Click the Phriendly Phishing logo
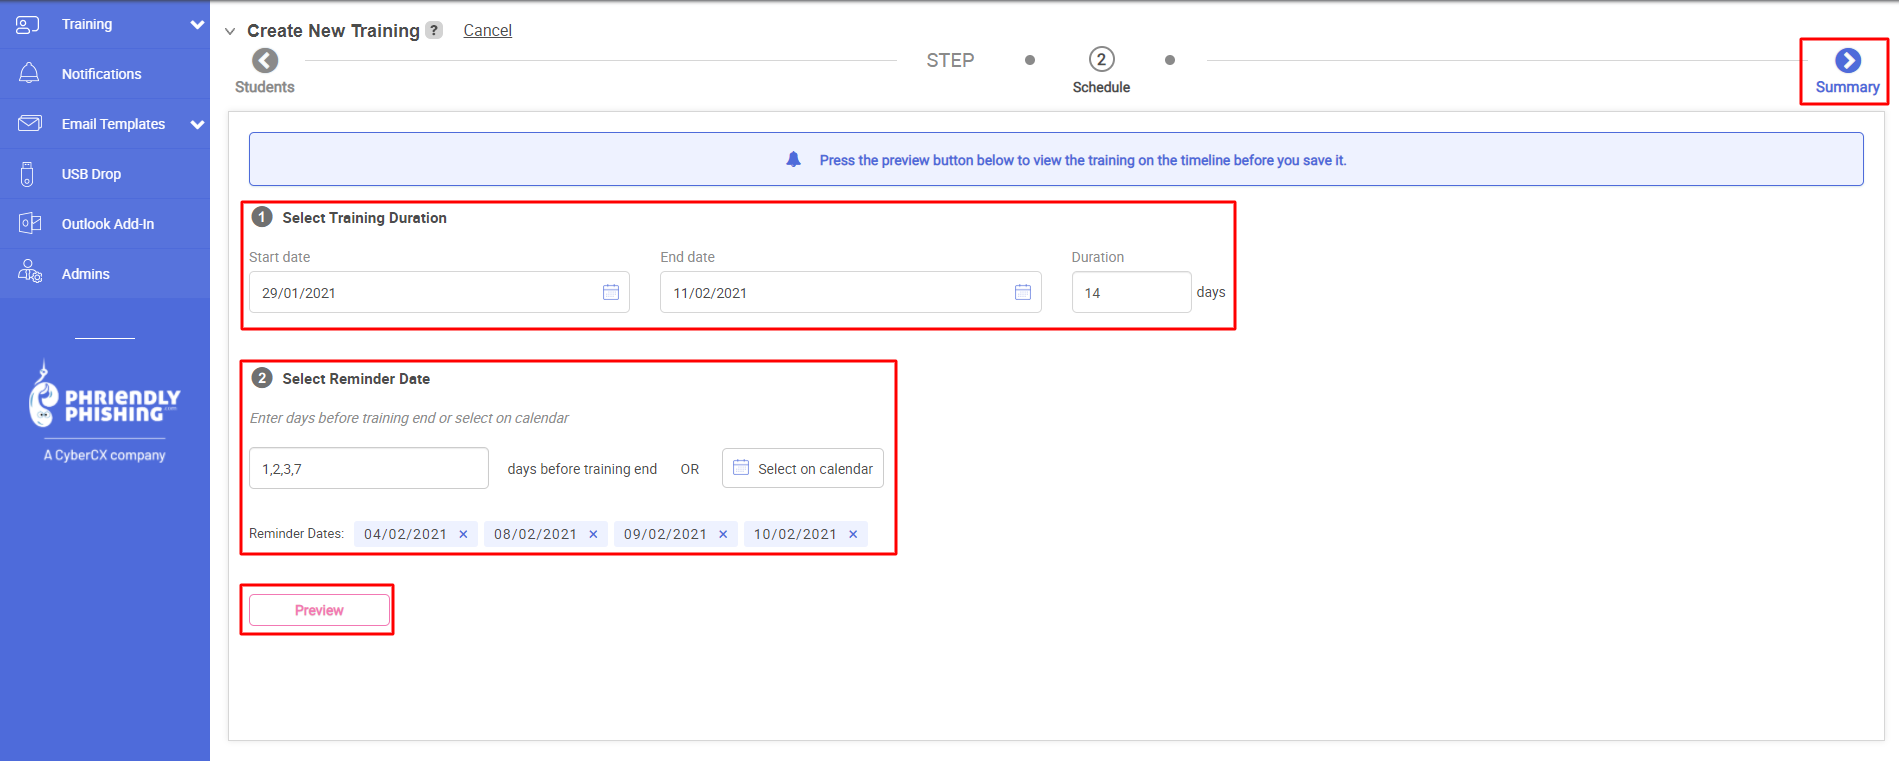The width and height of the screenshot is (1899, 761). point(105,396)
